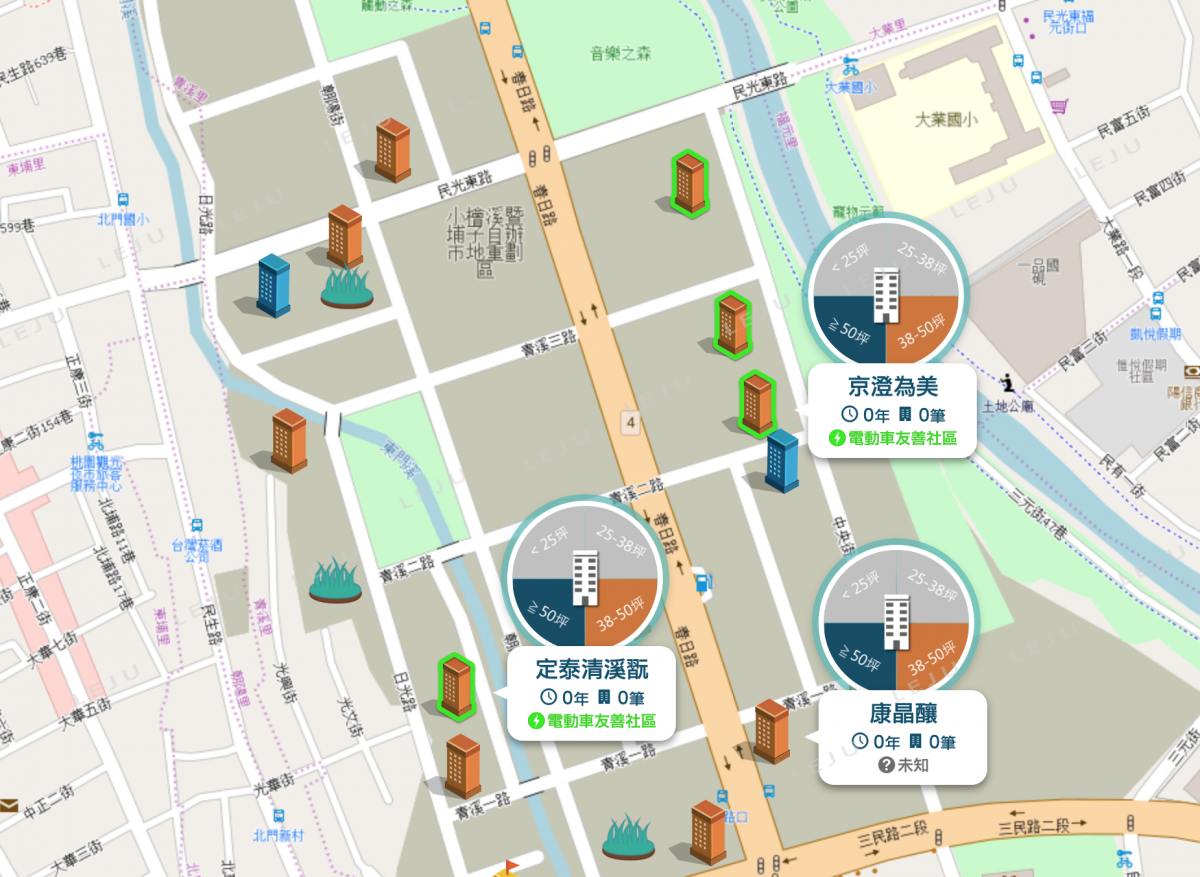The width and height of the screenshot is (1200, 877).
Task: Click white tower icon in 康晶釀 pie center
Action: [897, 621]
